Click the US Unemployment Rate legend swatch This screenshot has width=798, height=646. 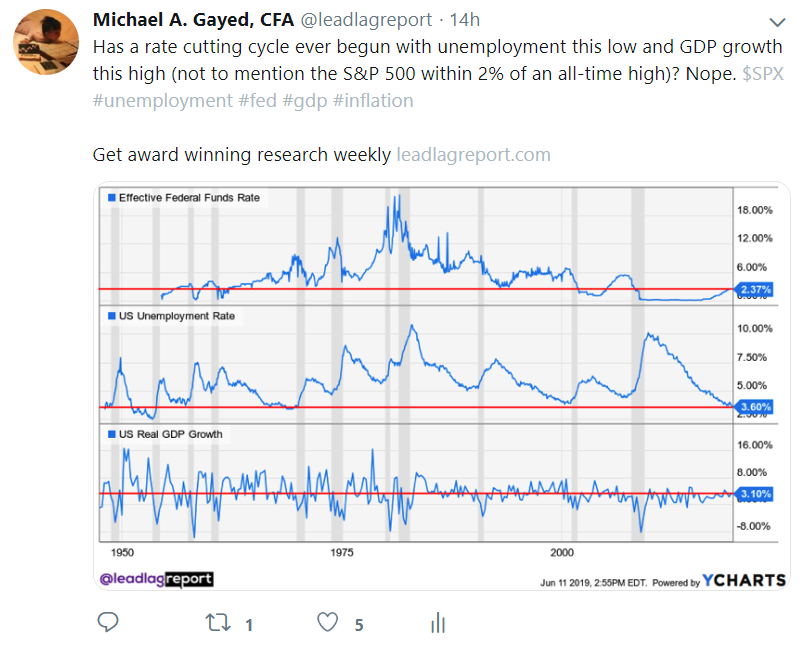point(111,316)
